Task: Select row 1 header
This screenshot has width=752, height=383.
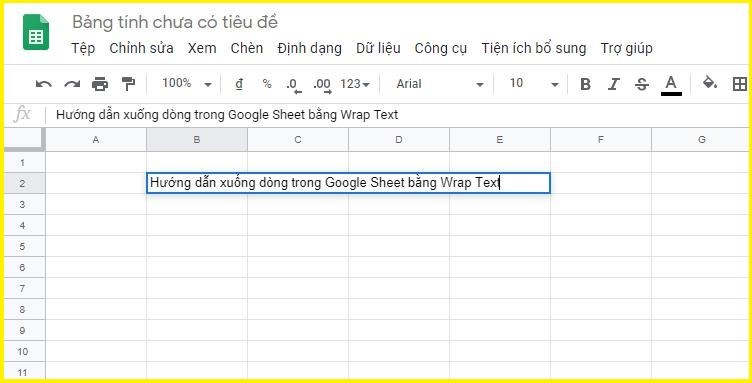Action: tap(24, 162)
